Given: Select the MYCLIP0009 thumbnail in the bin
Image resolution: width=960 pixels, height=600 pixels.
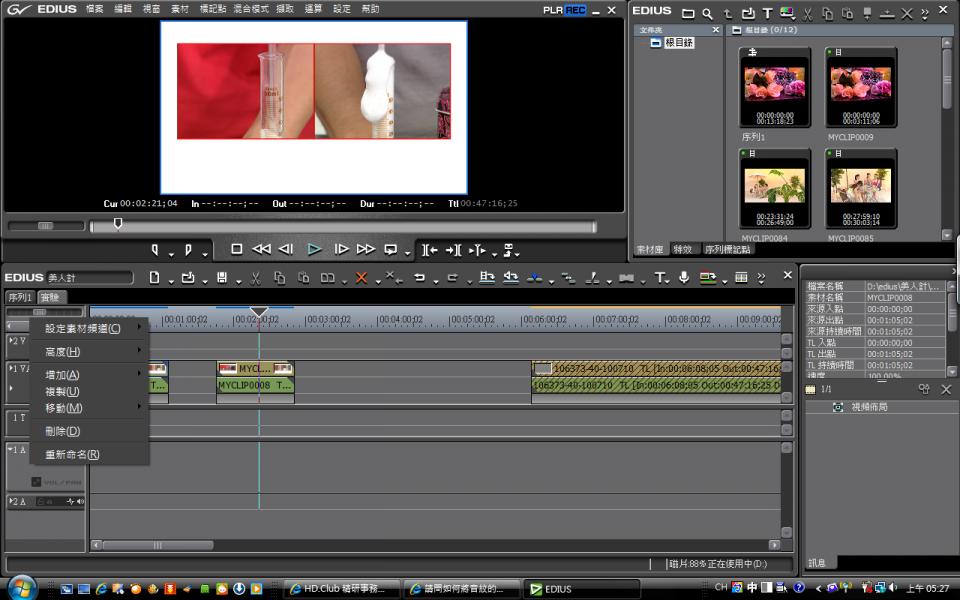Looking at the screenshot, I should point(860,87).
